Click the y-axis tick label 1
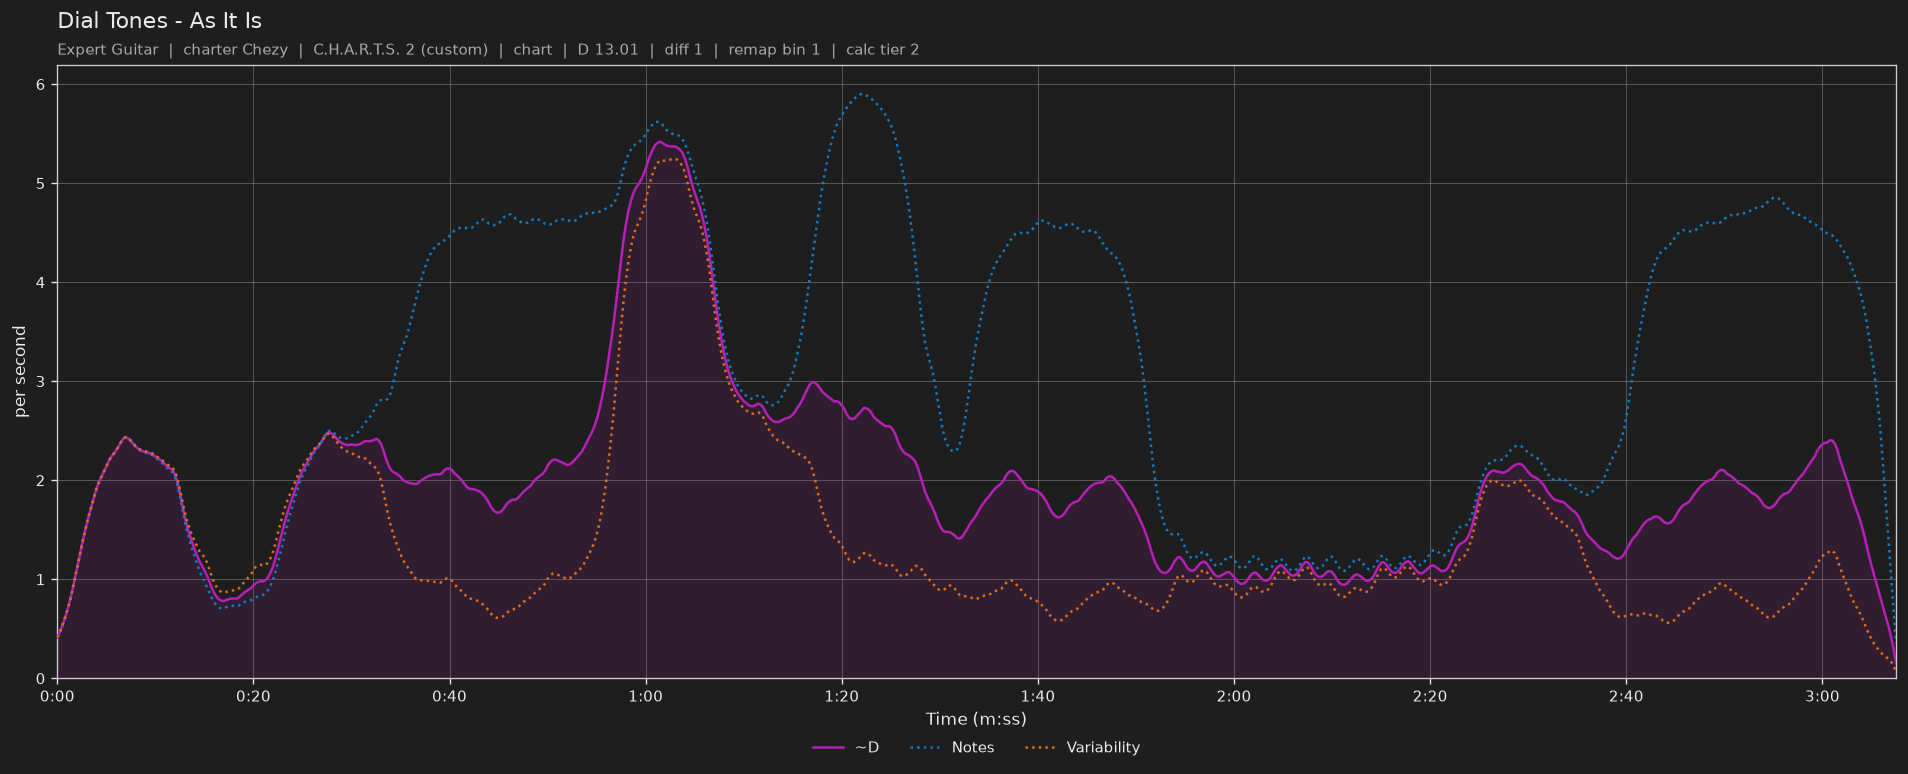 point(41,580)
